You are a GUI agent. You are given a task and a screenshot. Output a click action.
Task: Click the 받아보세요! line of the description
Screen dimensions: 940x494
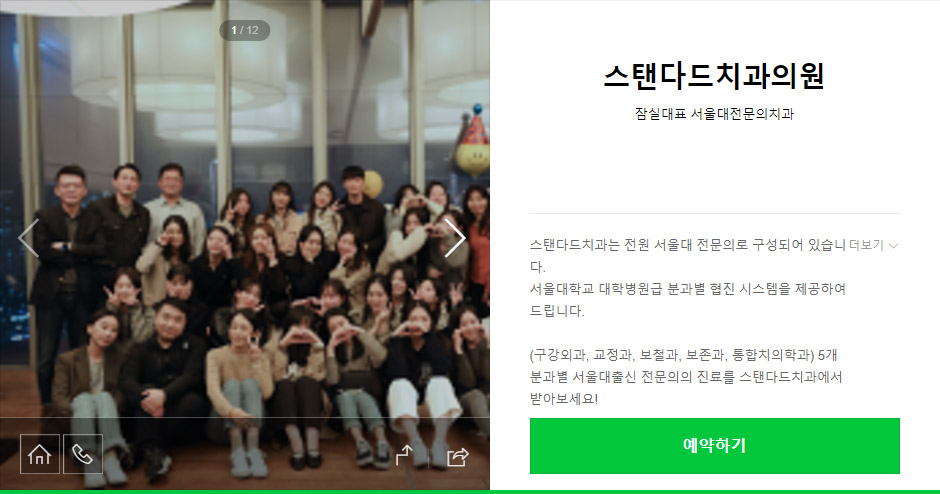[564, 399]
